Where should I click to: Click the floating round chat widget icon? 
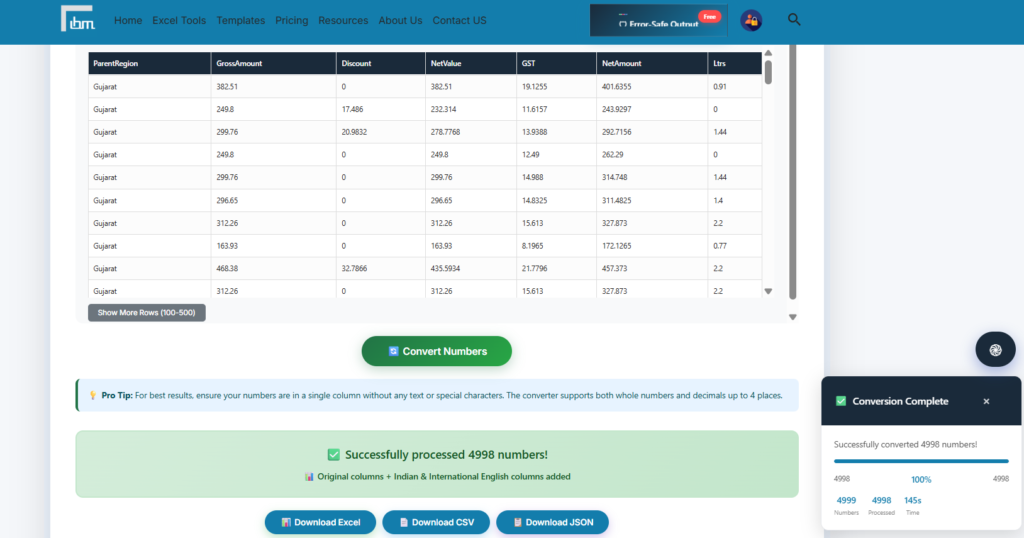tap(995, 349)
